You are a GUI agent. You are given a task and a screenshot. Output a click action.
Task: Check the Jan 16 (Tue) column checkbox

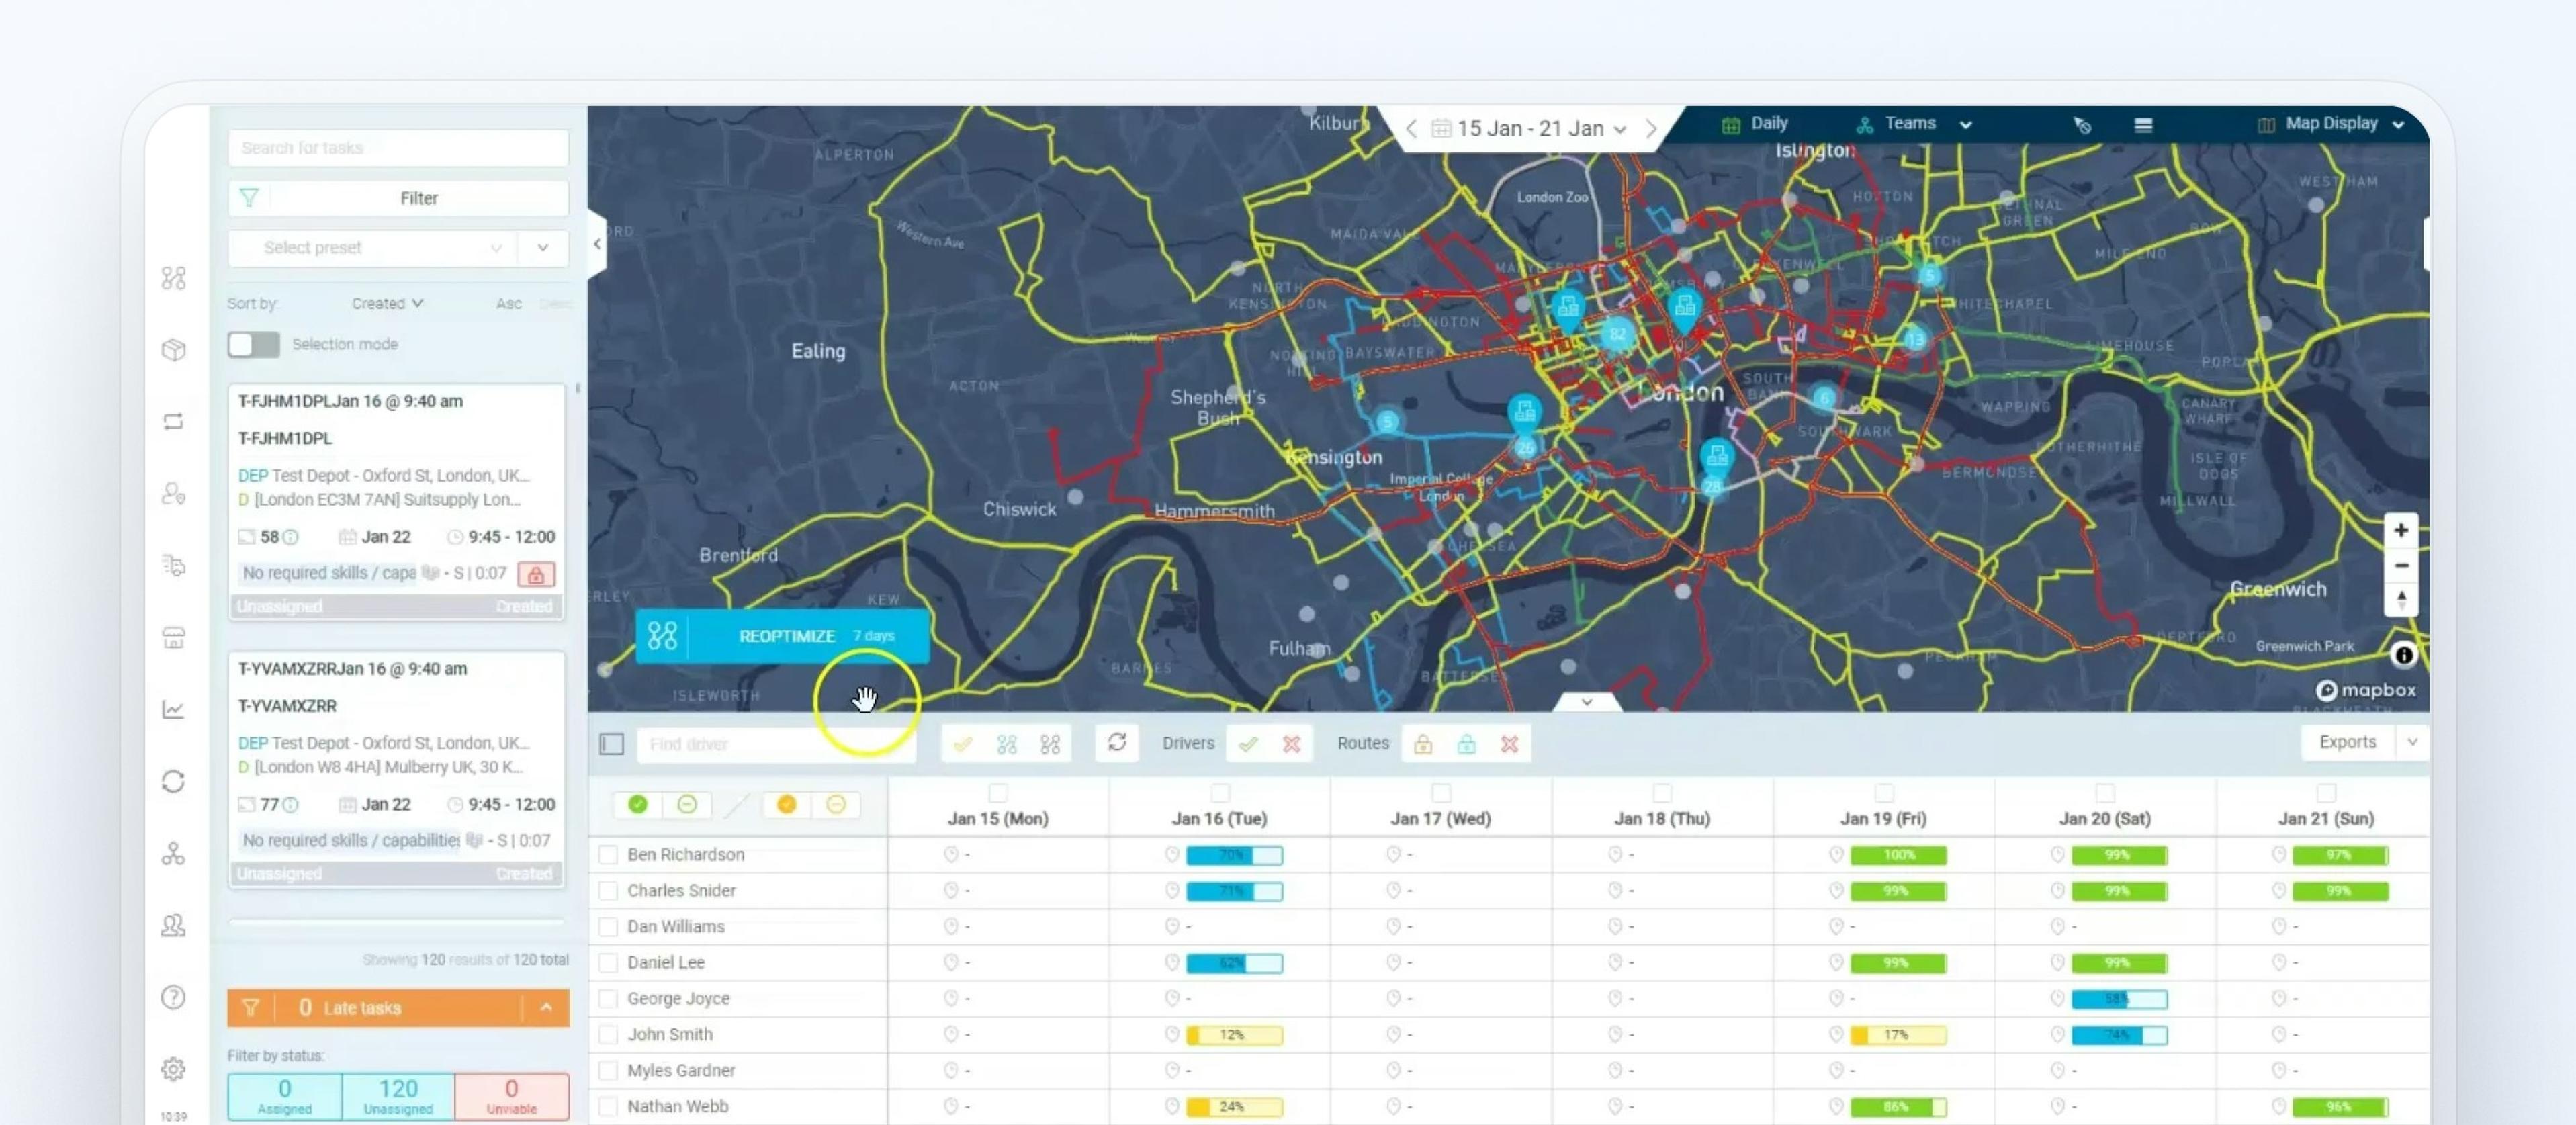[x=1220, y=793]
